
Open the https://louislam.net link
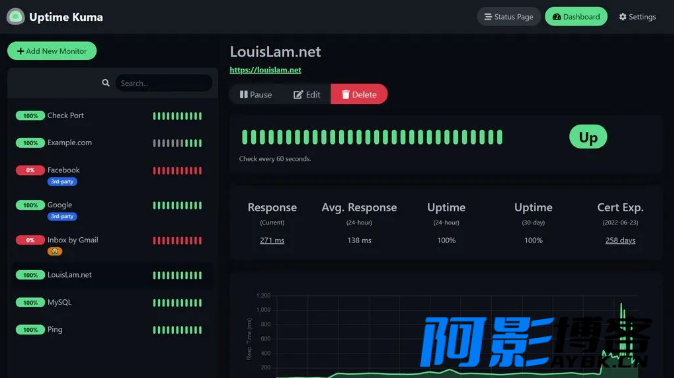point(265,70)
